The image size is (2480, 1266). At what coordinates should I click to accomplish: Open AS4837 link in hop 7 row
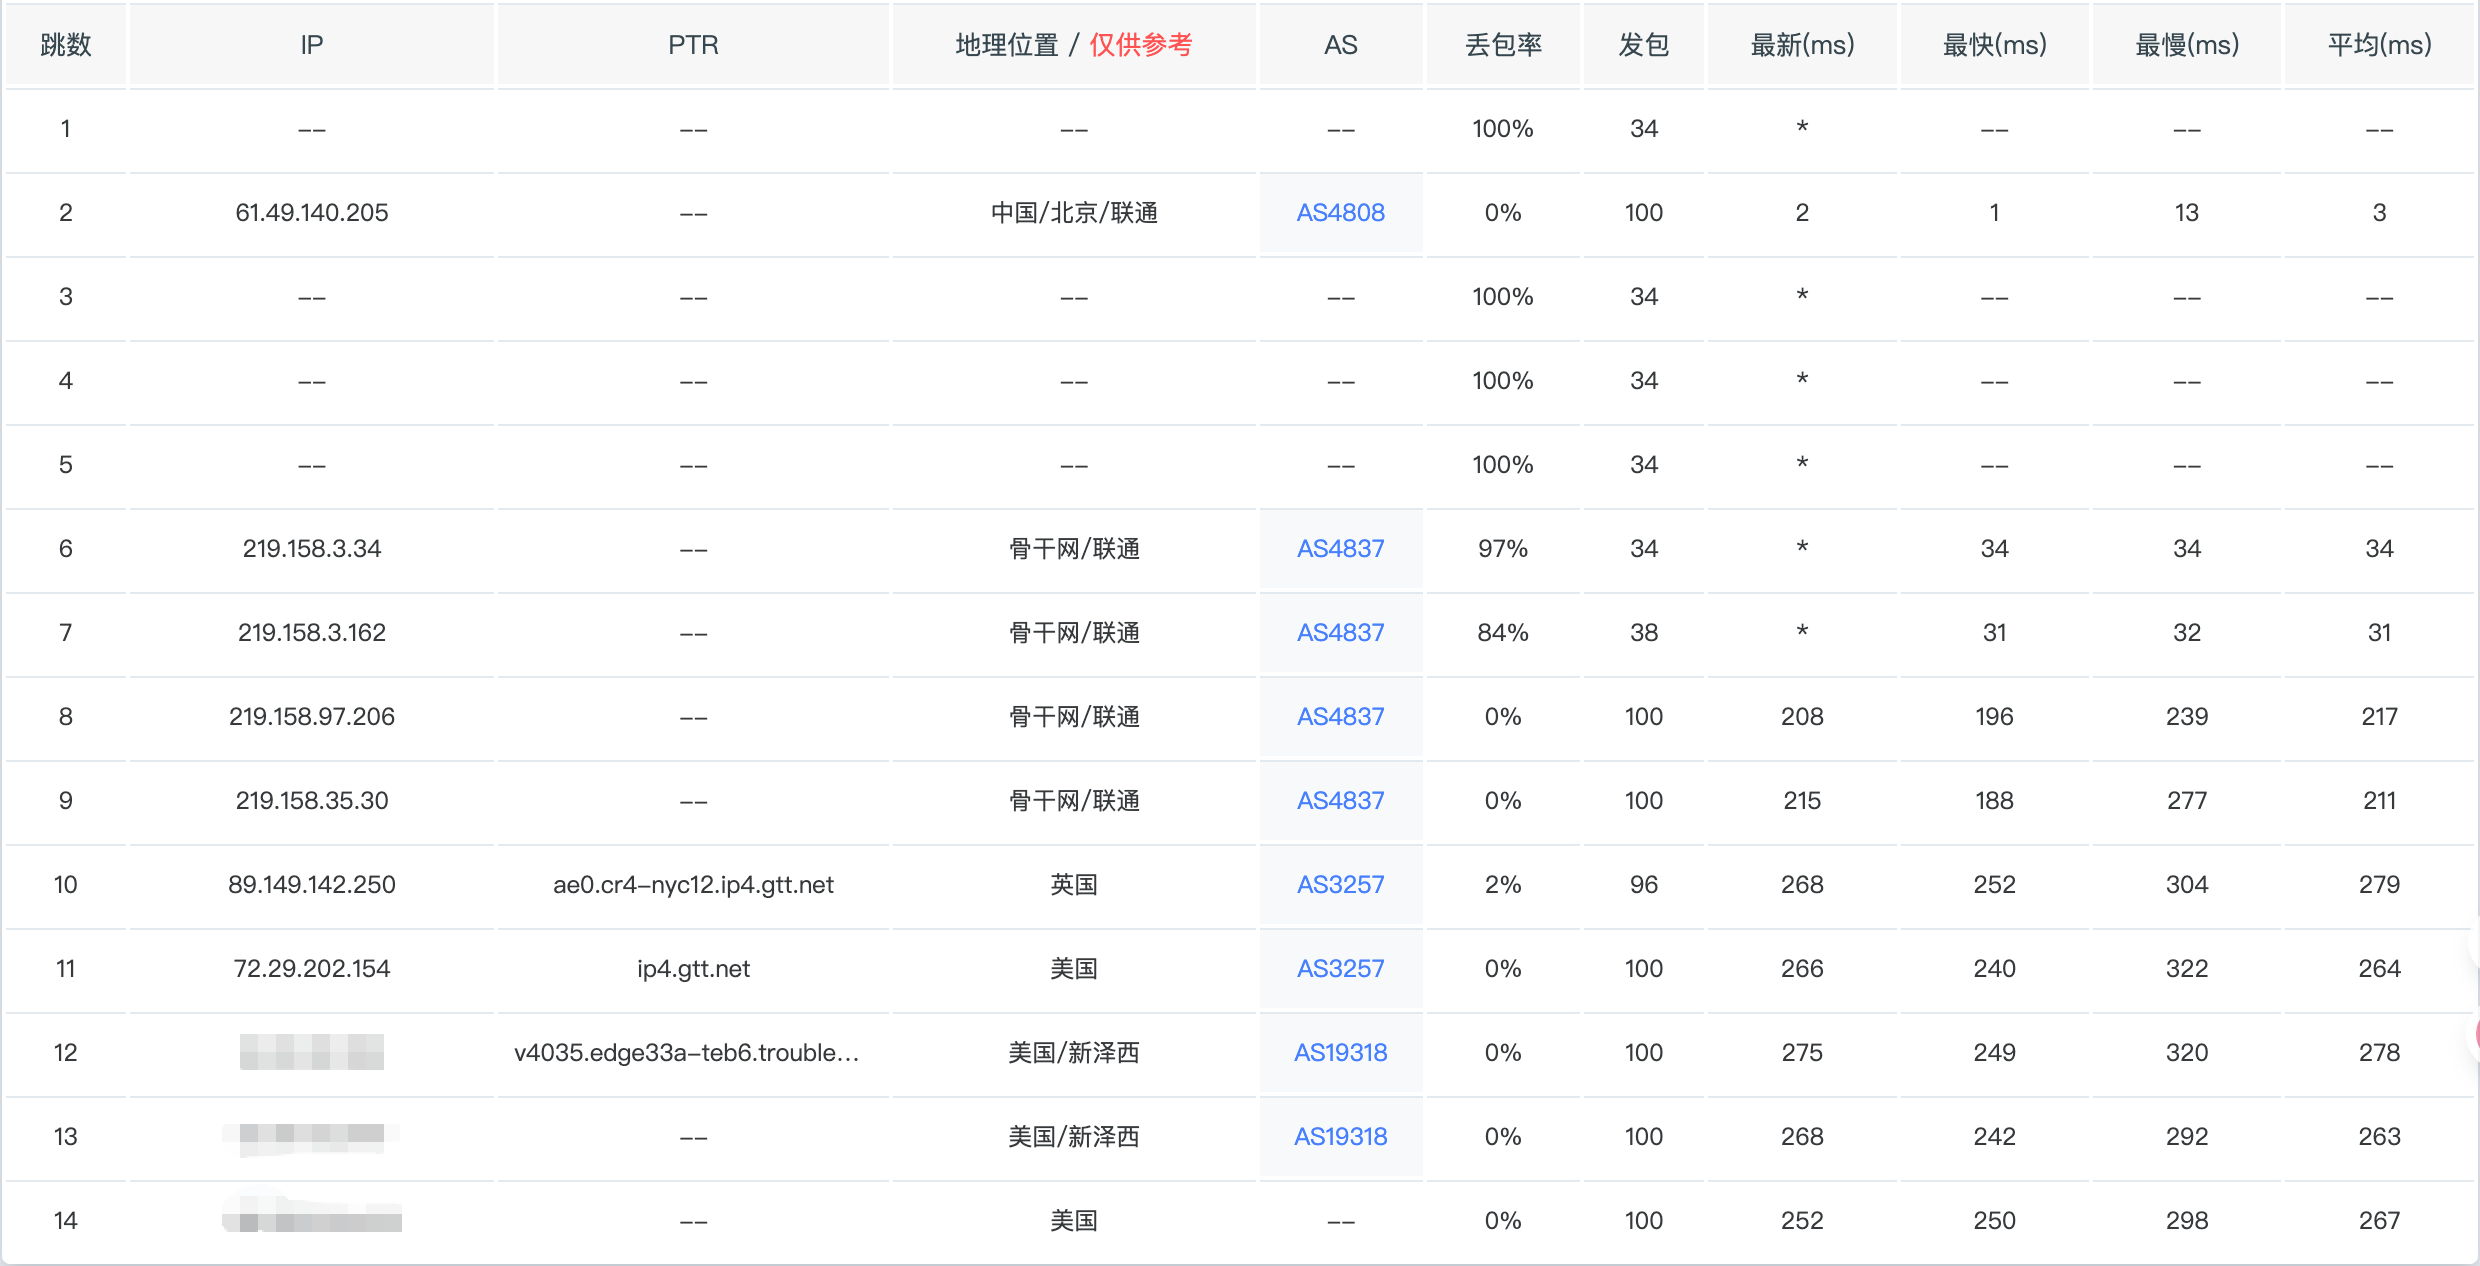coord(1340,633)
